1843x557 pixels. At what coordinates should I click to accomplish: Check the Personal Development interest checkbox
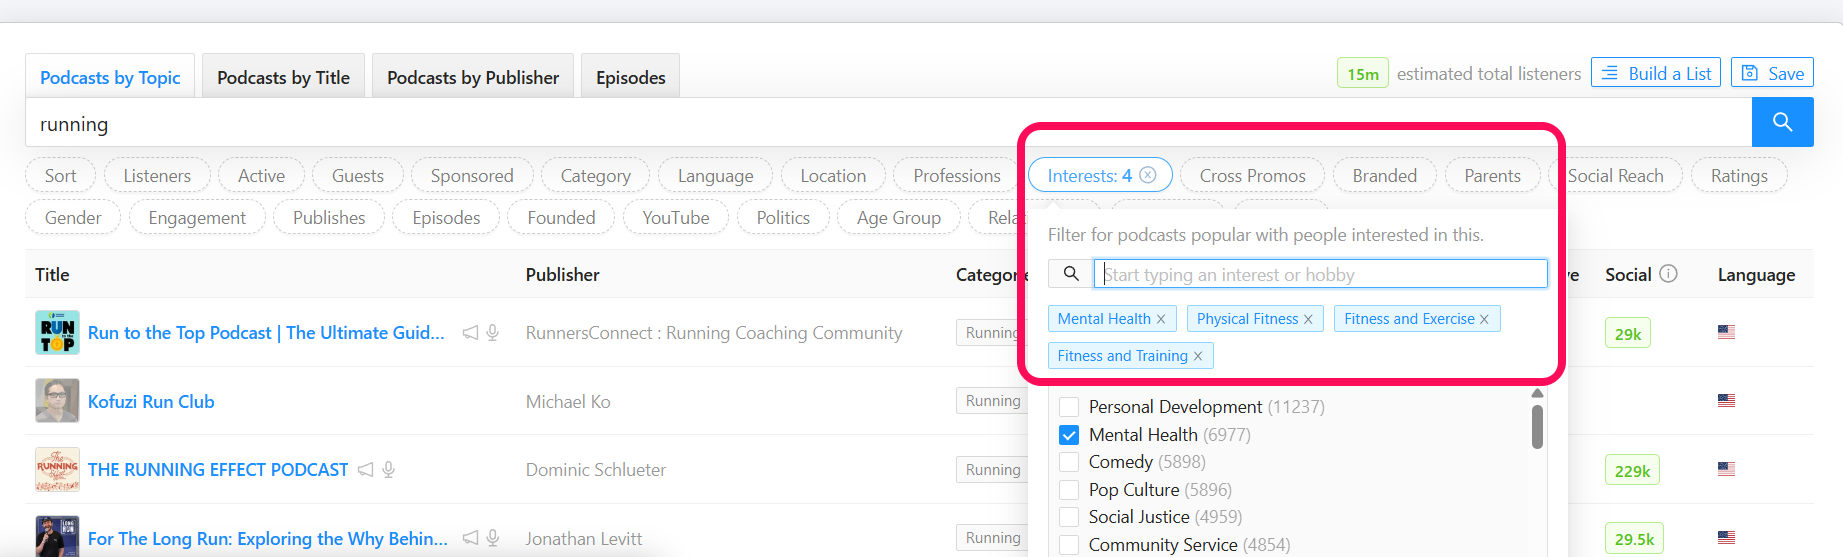point(1069,407)
